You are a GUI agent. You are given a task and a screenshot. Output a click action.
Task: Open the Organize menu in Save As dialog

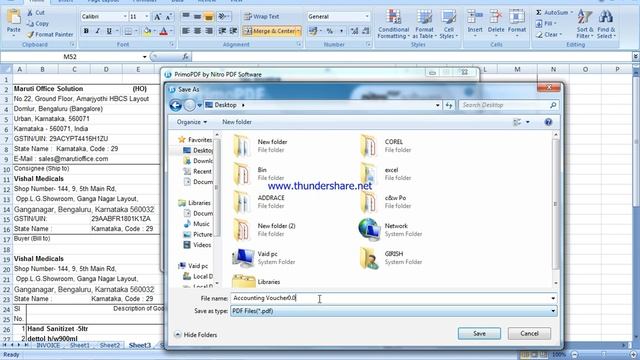(192, 122)
